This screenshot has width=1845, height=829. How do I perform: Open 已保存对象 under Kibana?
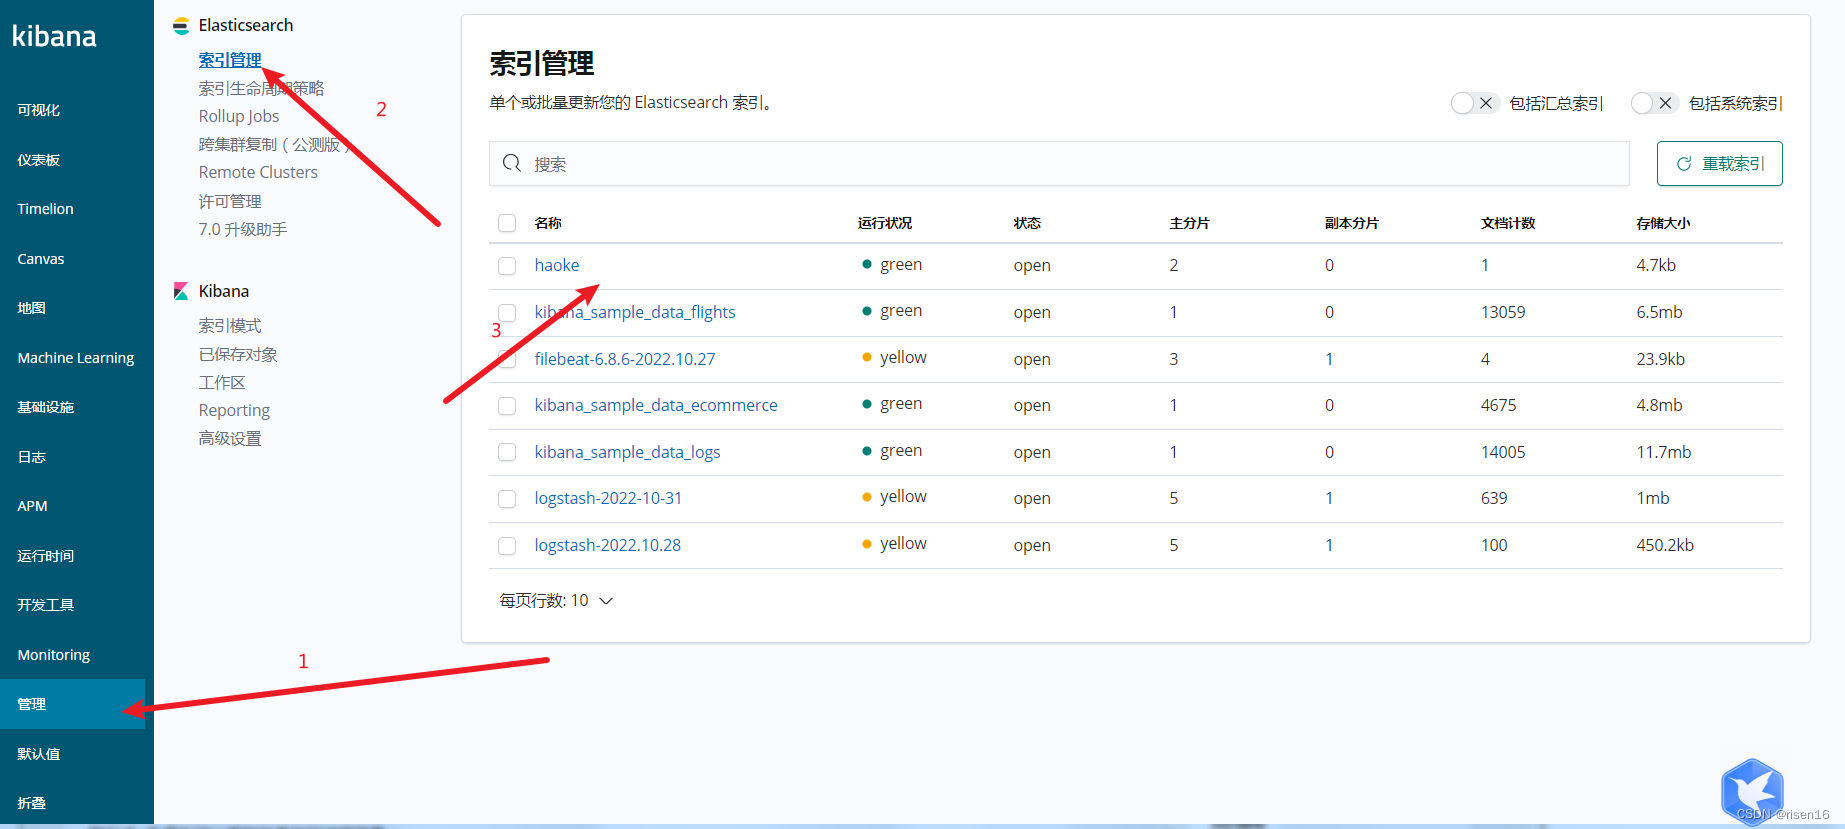click(238, 354)
